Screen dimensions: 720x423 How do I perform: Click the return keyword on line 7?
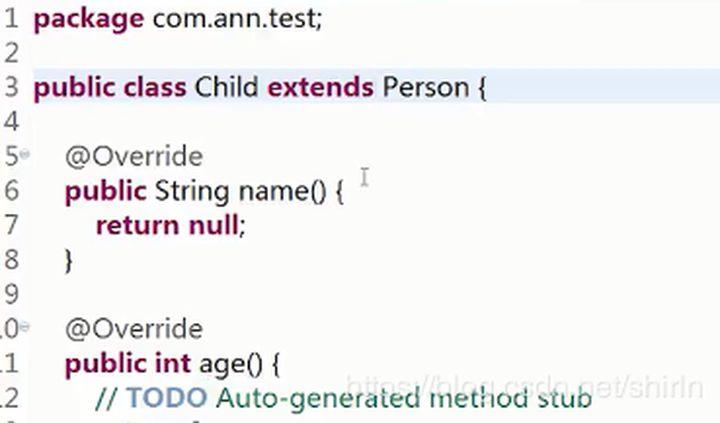click(138, 226)
